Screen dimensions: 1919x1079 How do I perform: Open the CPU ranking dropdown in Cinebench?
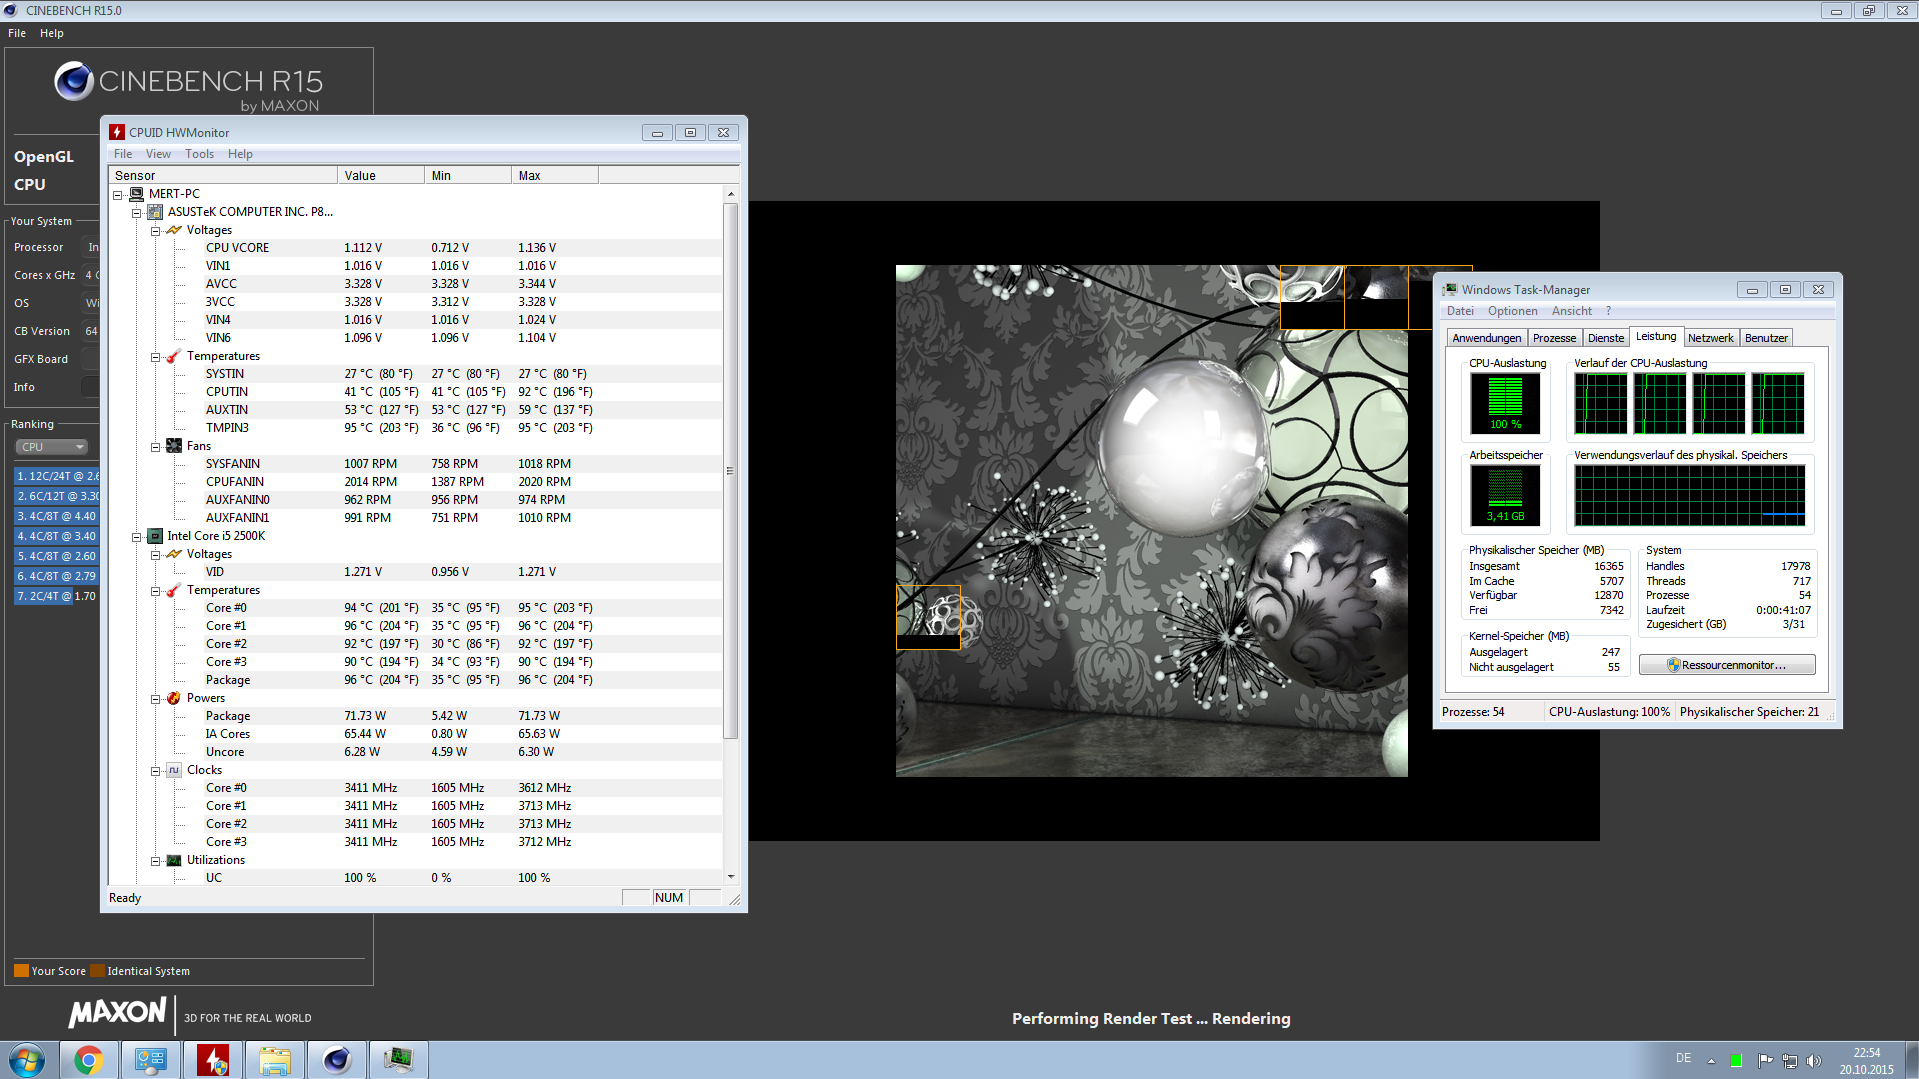52,447
